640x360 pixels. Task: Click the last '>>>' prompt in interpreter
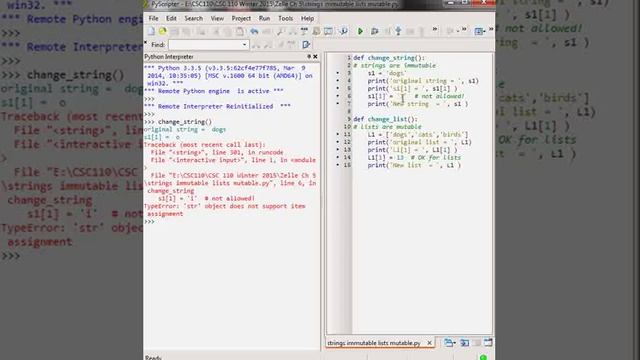pyautogui.click(x=149, y=222)
